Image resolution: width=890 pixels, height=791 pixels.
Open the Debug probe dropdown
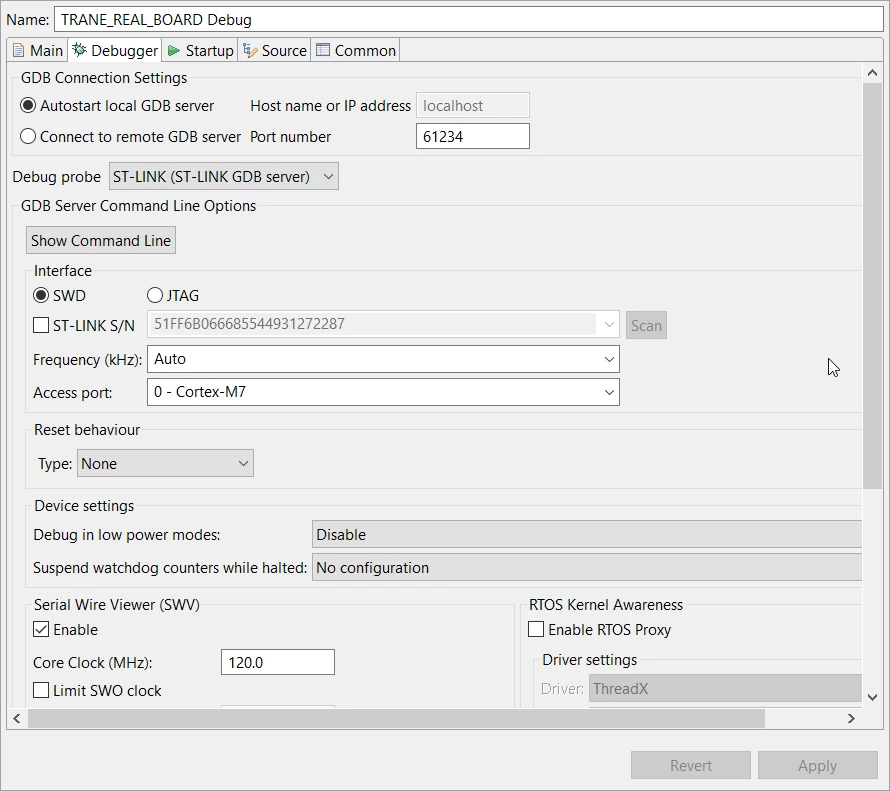pos(224,176)
